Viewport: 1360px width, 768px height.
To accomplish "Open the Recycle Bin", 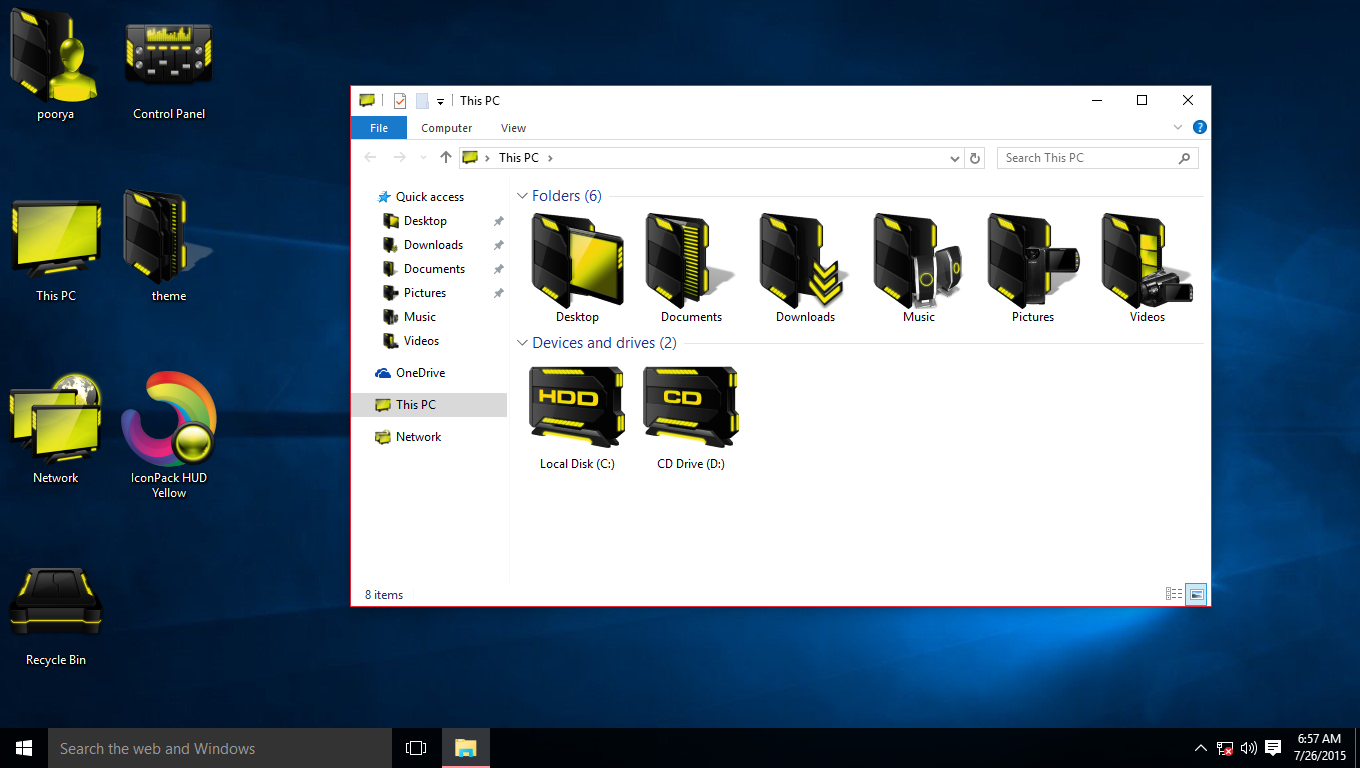I will [x=55, y=600].
